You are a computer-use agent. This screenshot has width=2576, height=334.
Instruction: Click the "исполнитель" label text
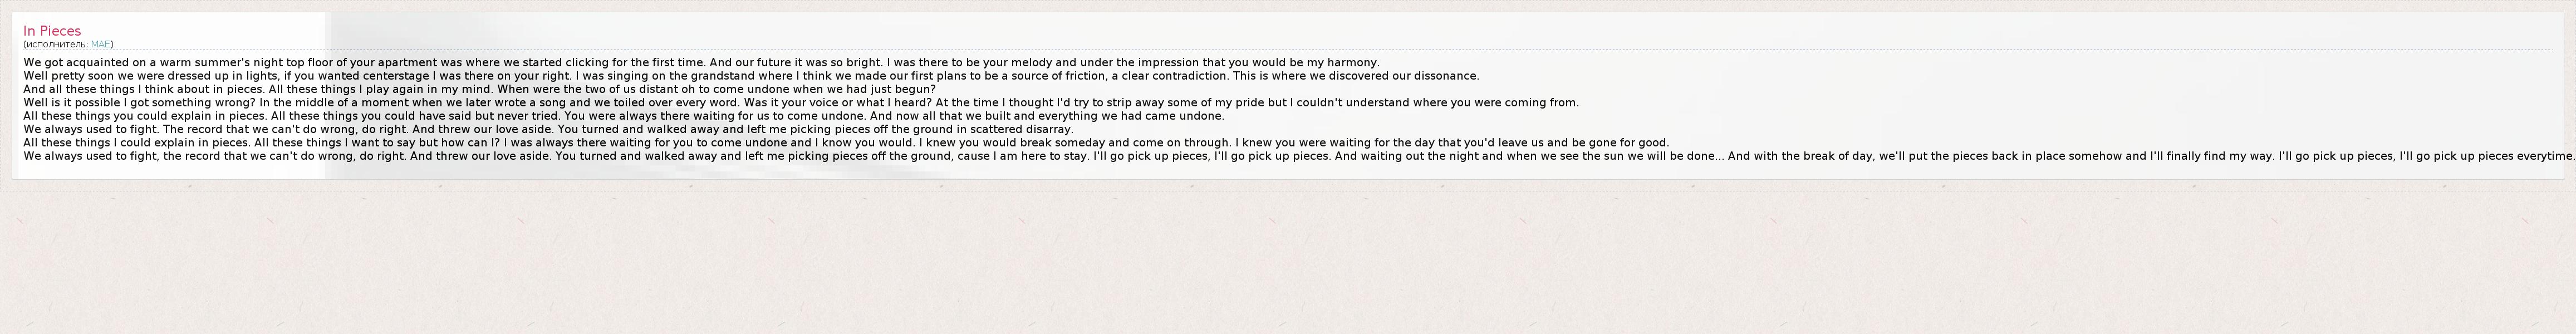click(x=57, y=44)
